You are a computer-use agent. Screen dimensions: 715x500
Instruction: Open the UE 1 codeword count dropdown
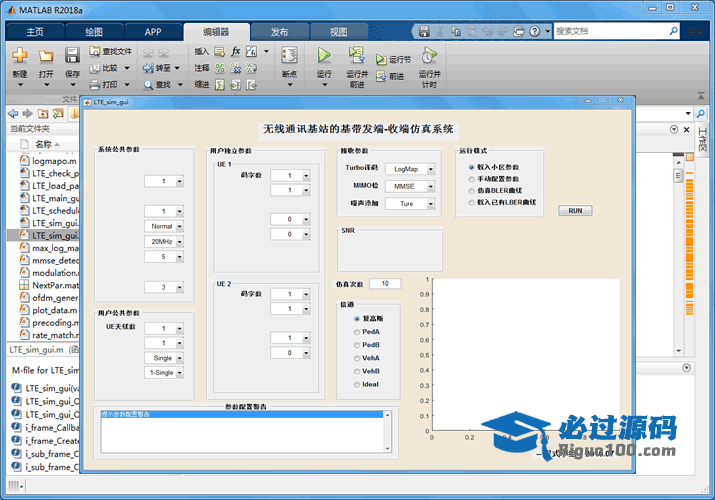click(290, 175)
